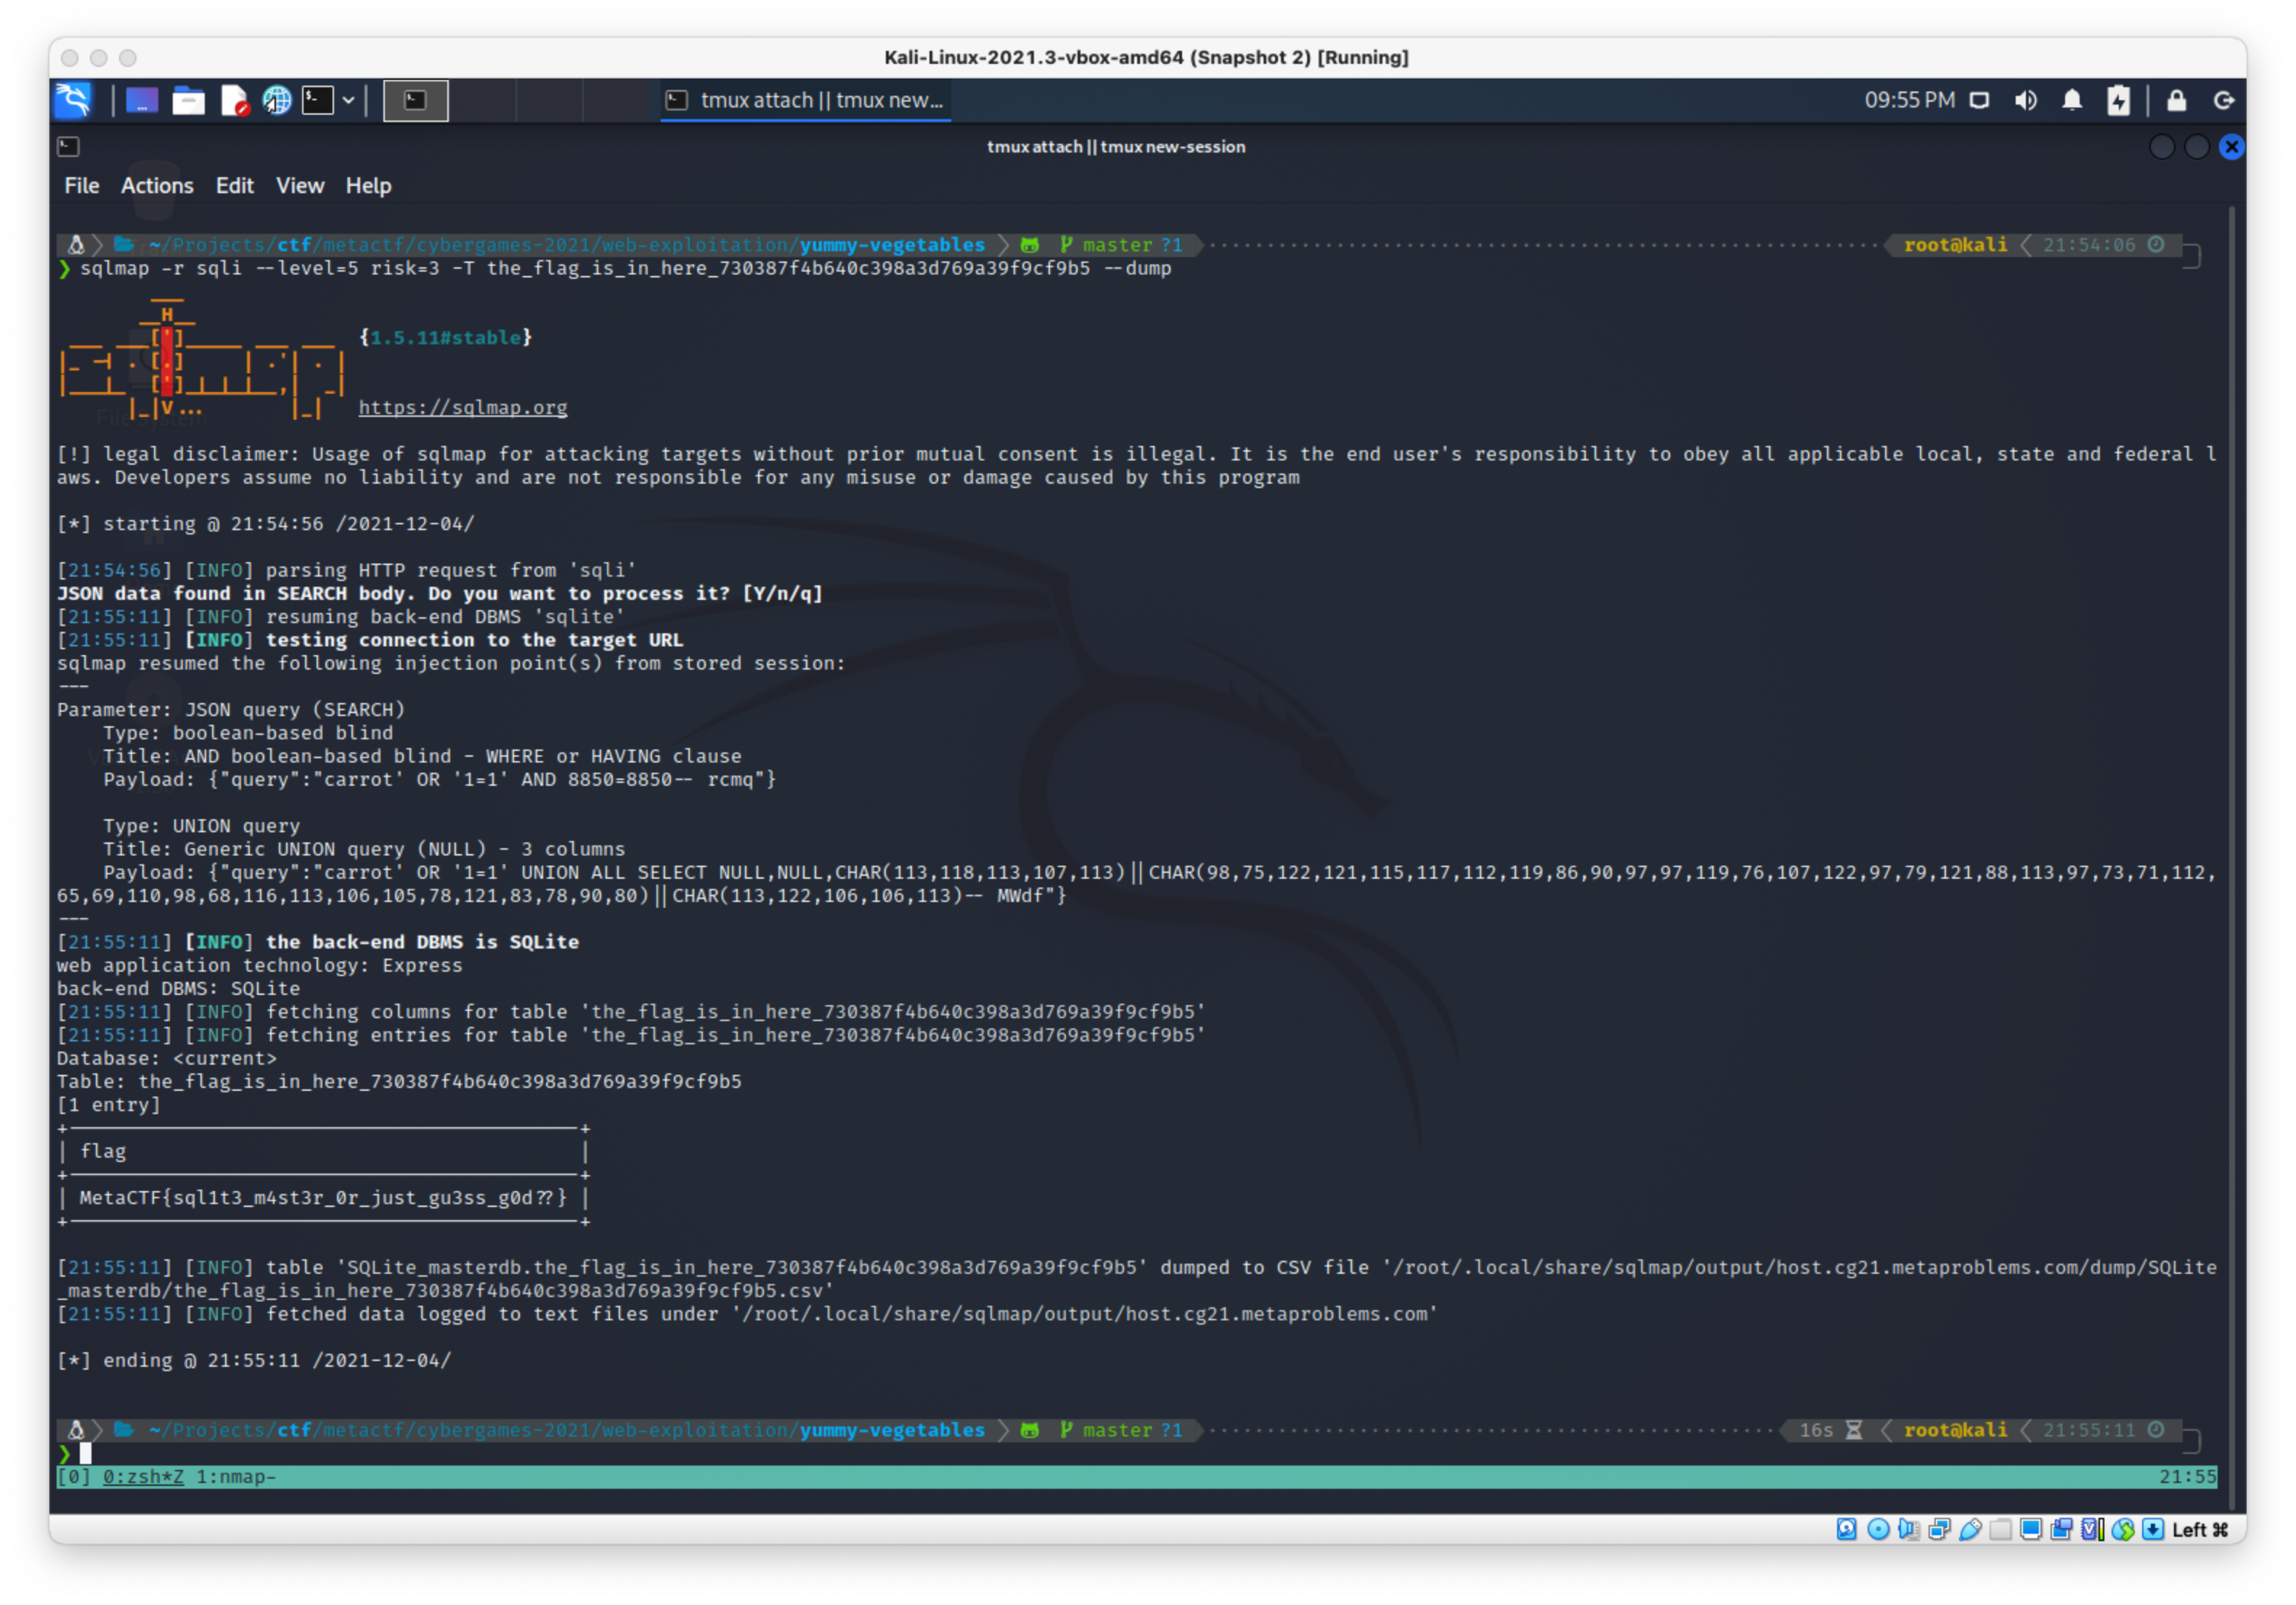Open the View menu
The width and height of the screenshot is (2296, 1605).
300,186
